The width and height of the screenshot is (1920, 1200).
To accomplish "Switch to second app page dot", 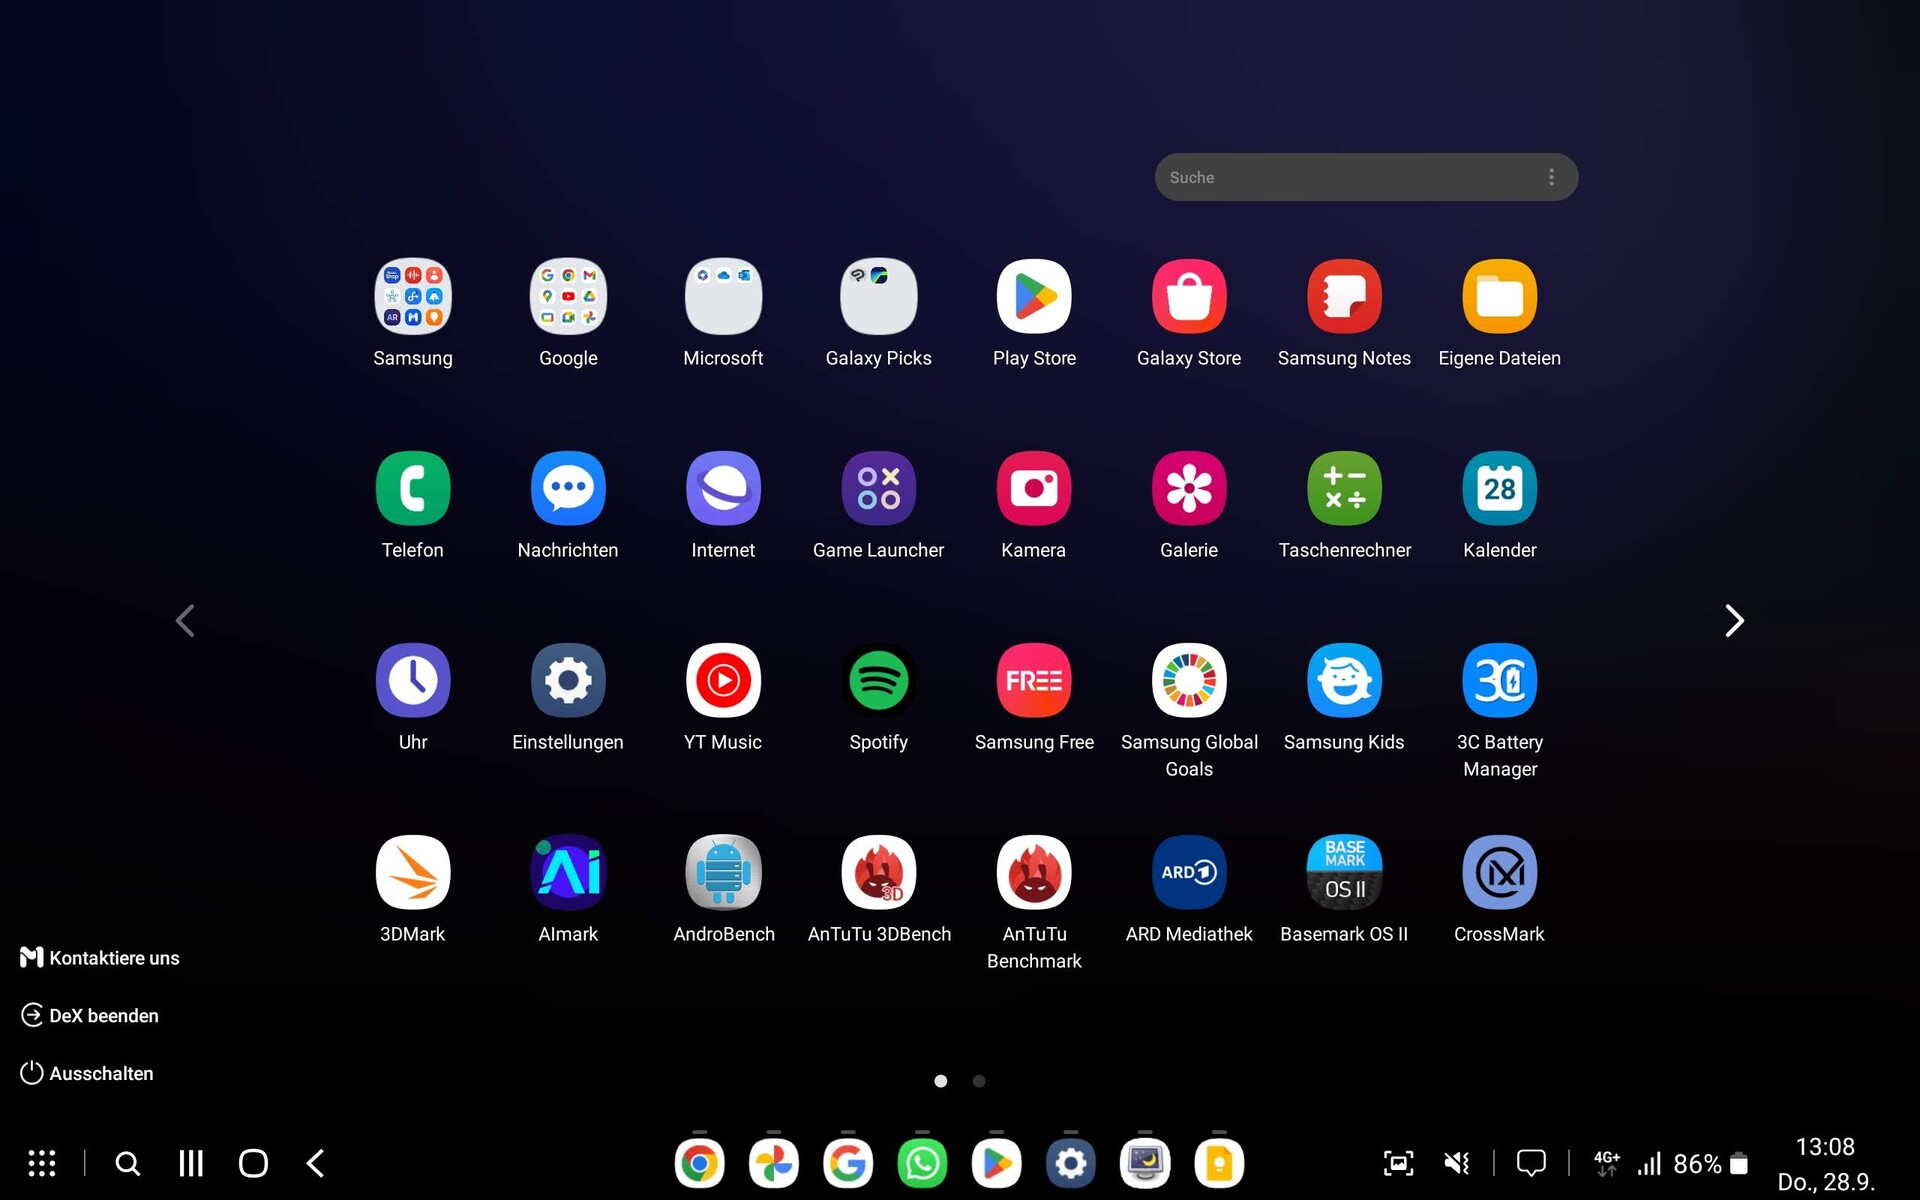I will click(979, 1081).
